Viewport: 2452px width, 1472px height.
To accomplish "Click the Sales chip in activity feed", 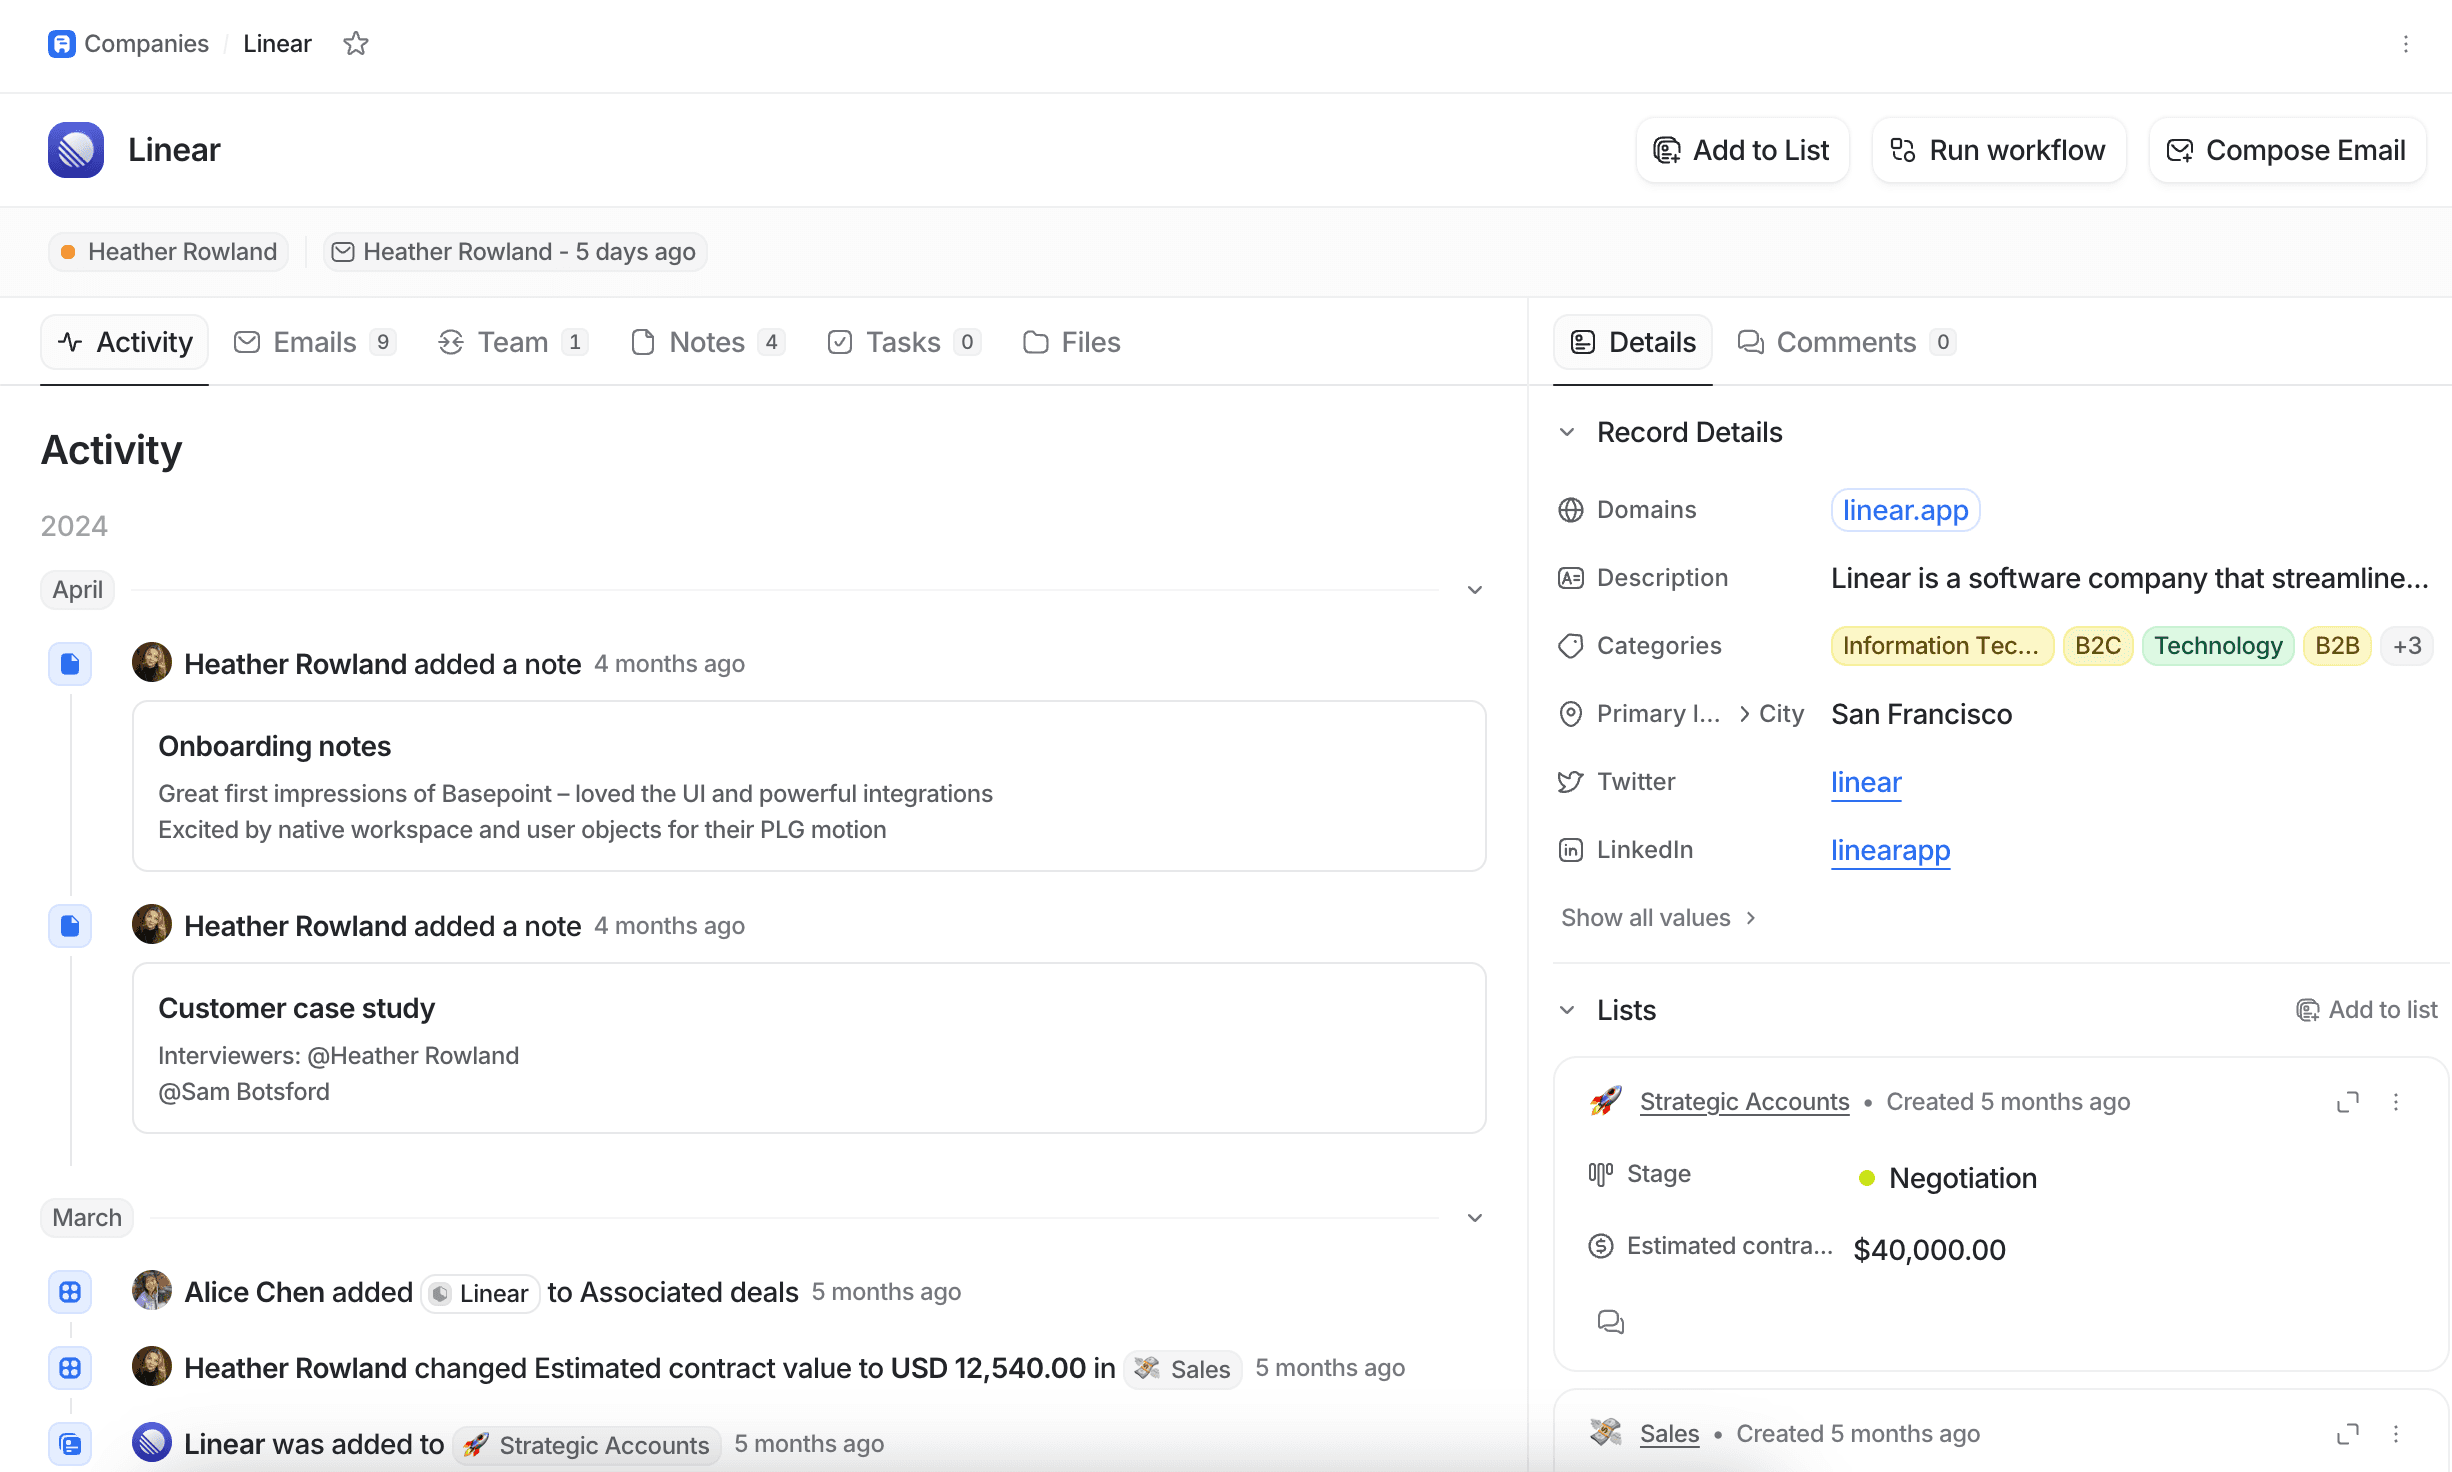I will pos(1184,1369).
